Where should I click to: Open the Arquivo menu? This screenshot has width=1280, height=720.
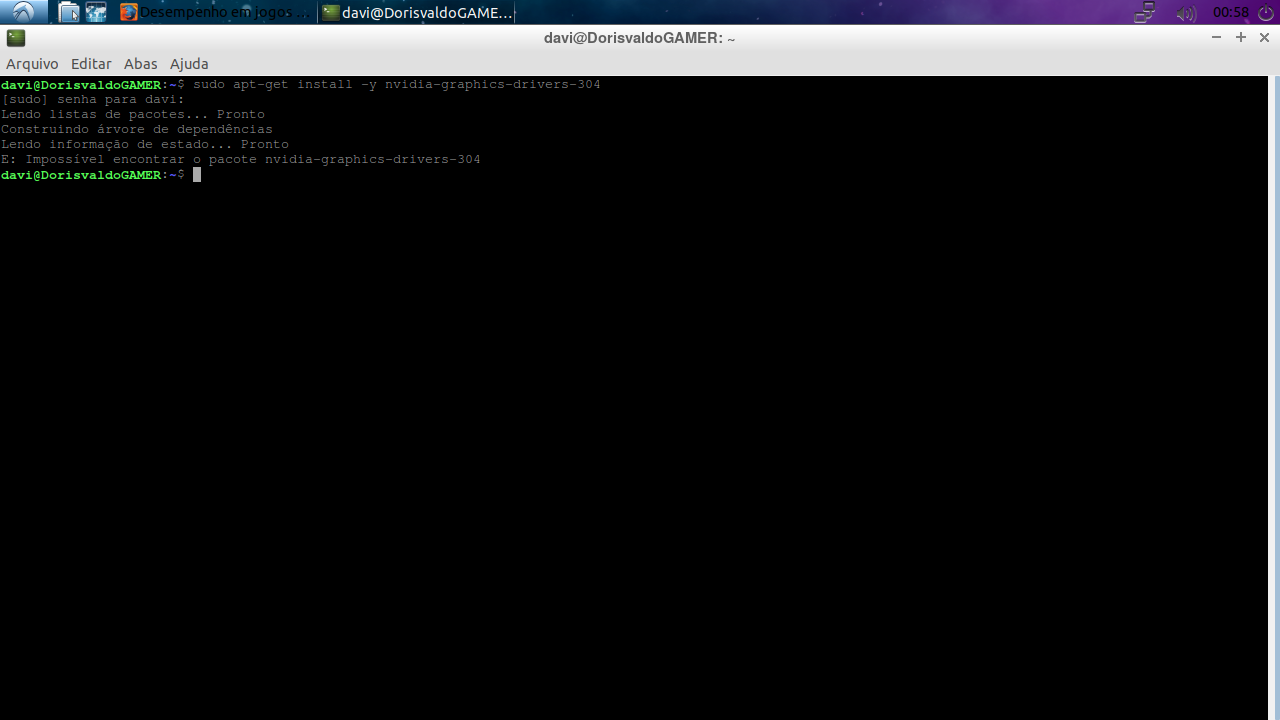(x=32, y=64)
